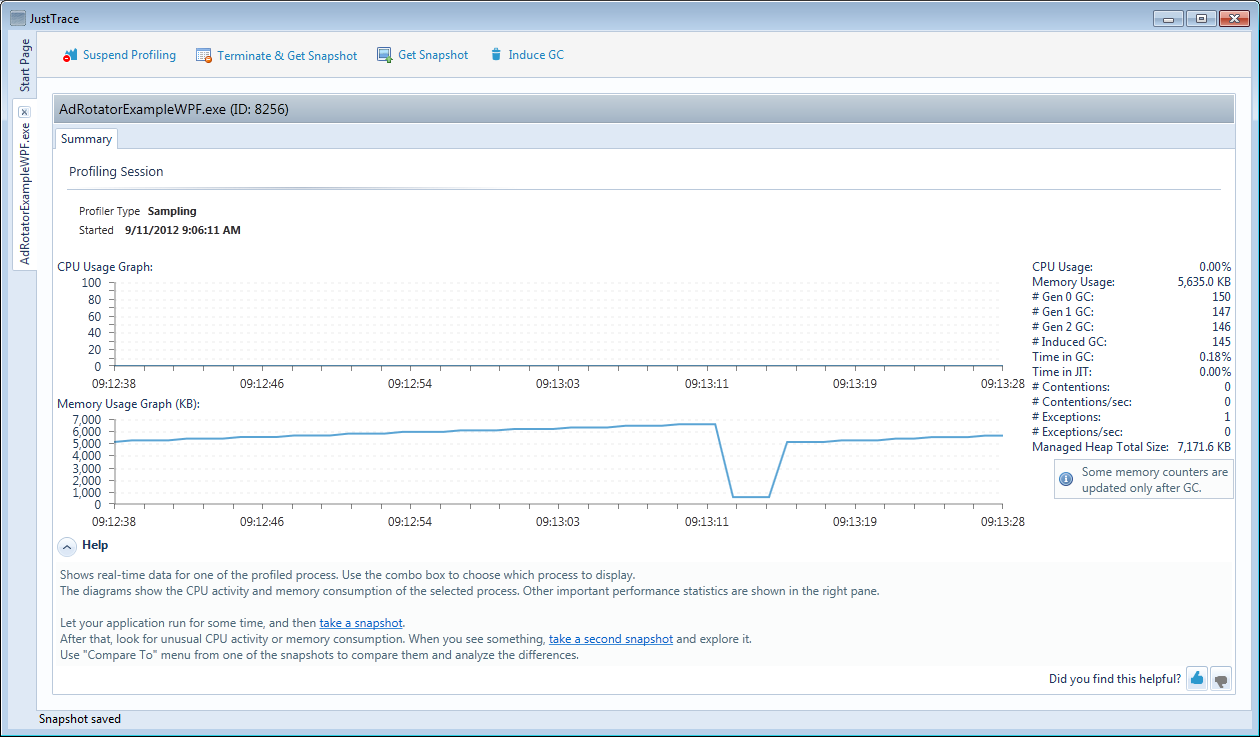Click the thumbs up helpful icon
1260x737 pixels.
coord(1196,679)
